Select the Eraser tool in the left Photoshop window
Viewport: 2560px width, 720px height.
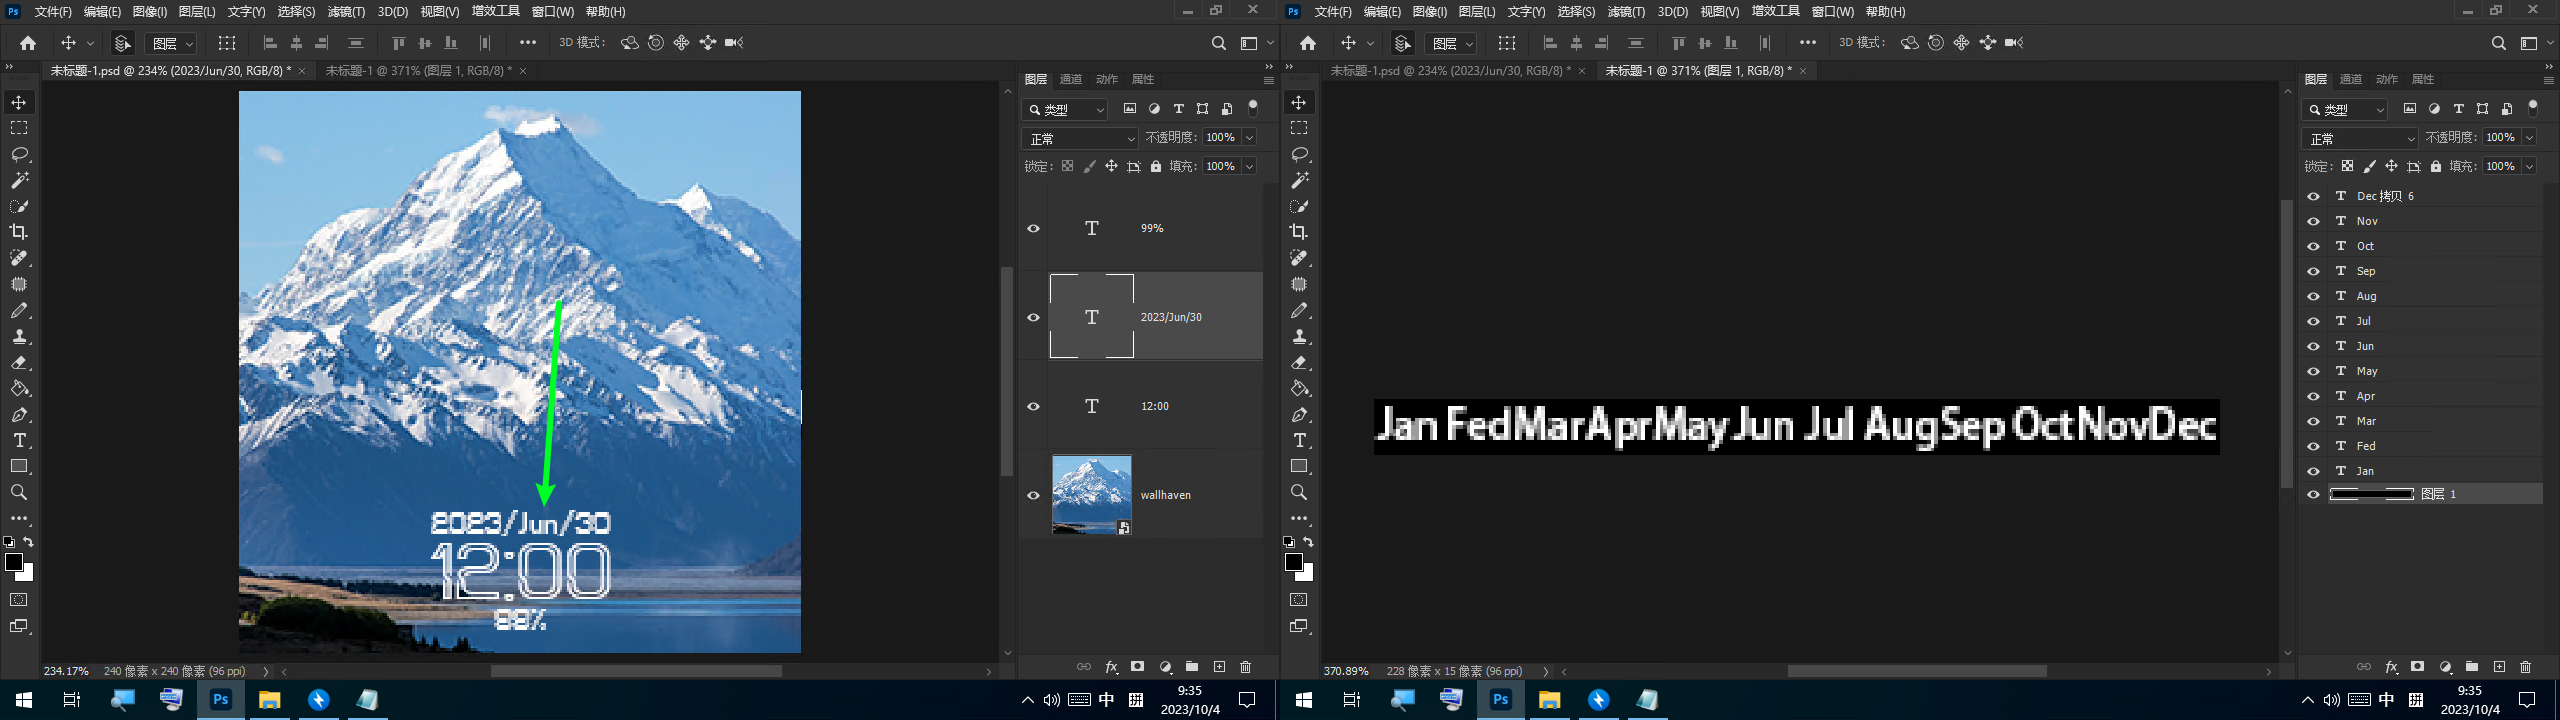coord(19,363)
